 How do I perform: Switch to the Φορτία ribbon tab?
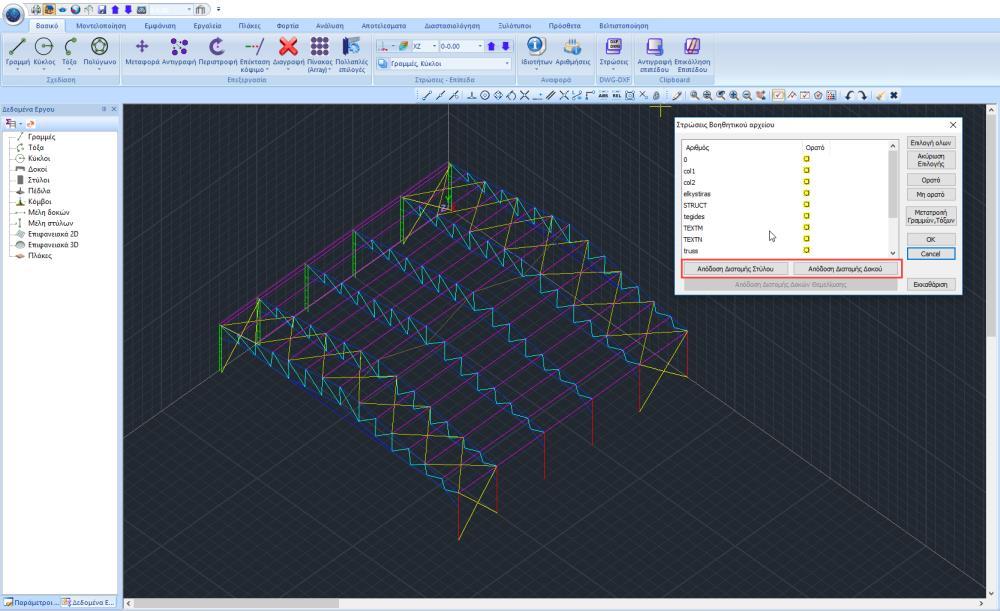288,26
